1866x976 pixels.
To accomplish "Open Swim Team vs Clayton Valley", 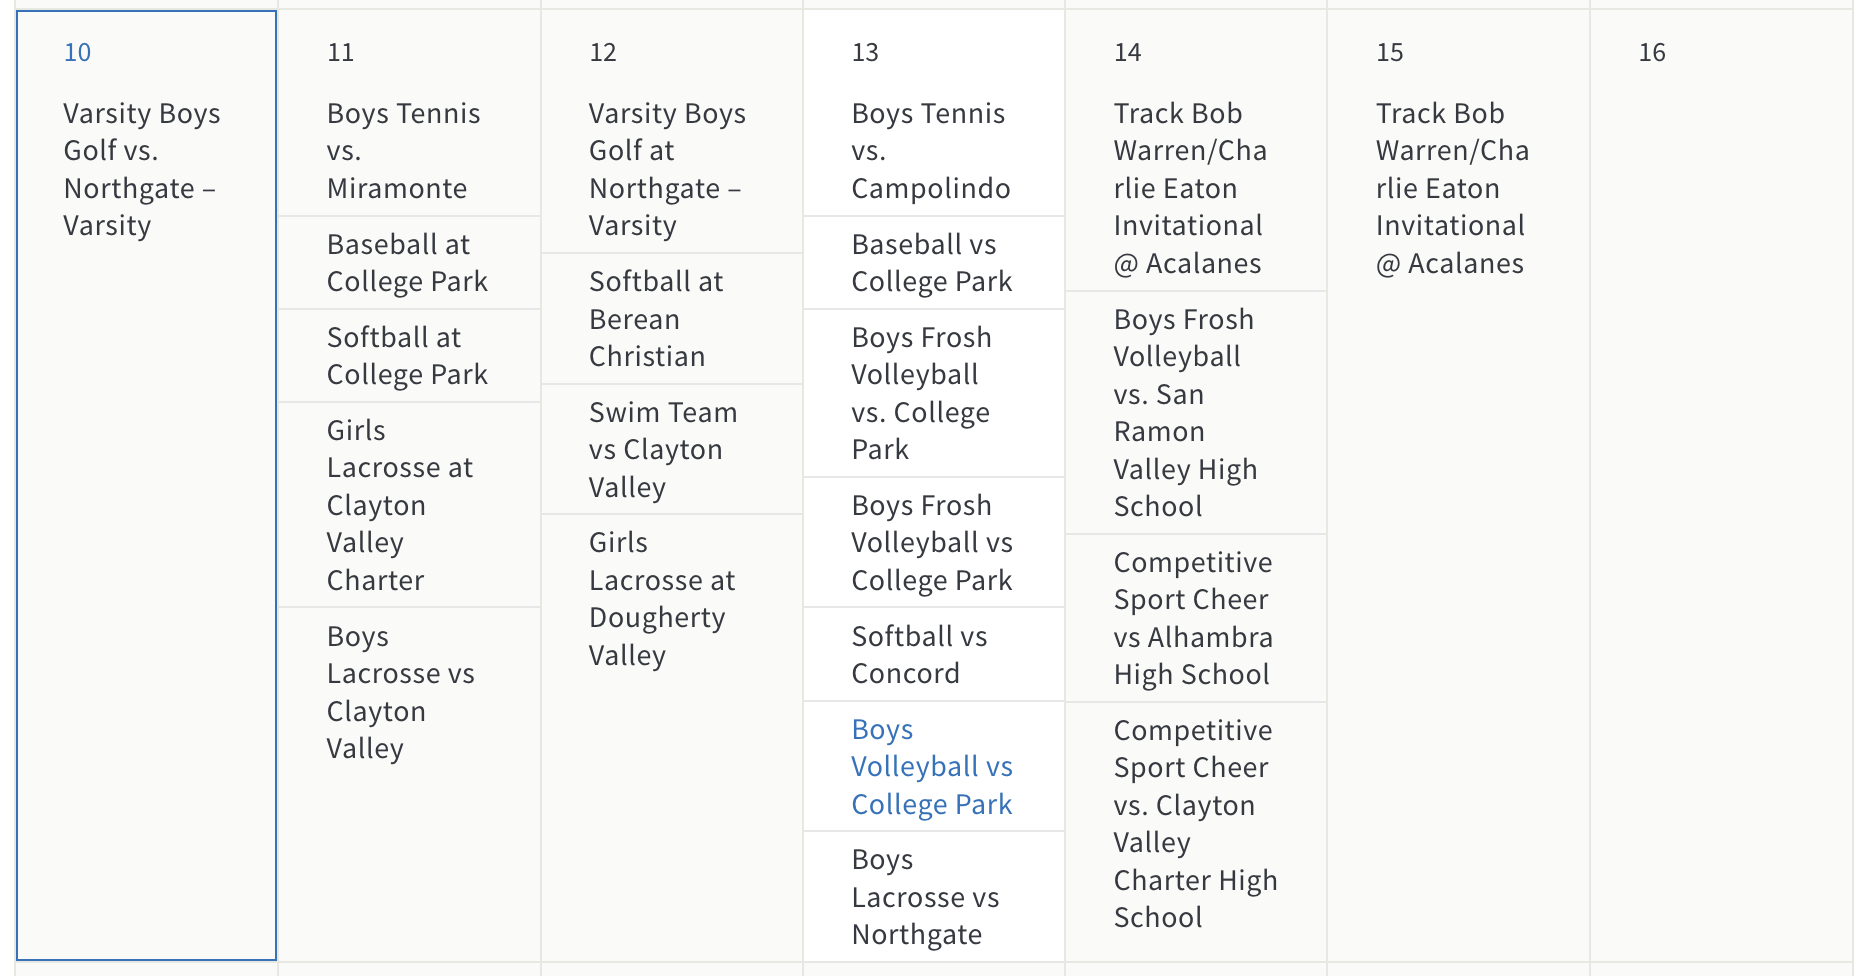I will [x=662, y=450].
